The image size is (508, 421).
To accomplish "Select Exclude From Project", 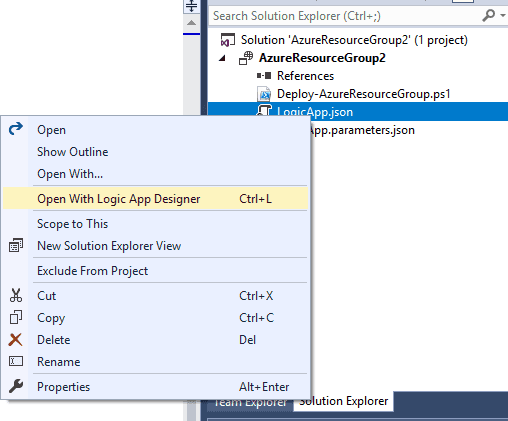I will point(155,271).
